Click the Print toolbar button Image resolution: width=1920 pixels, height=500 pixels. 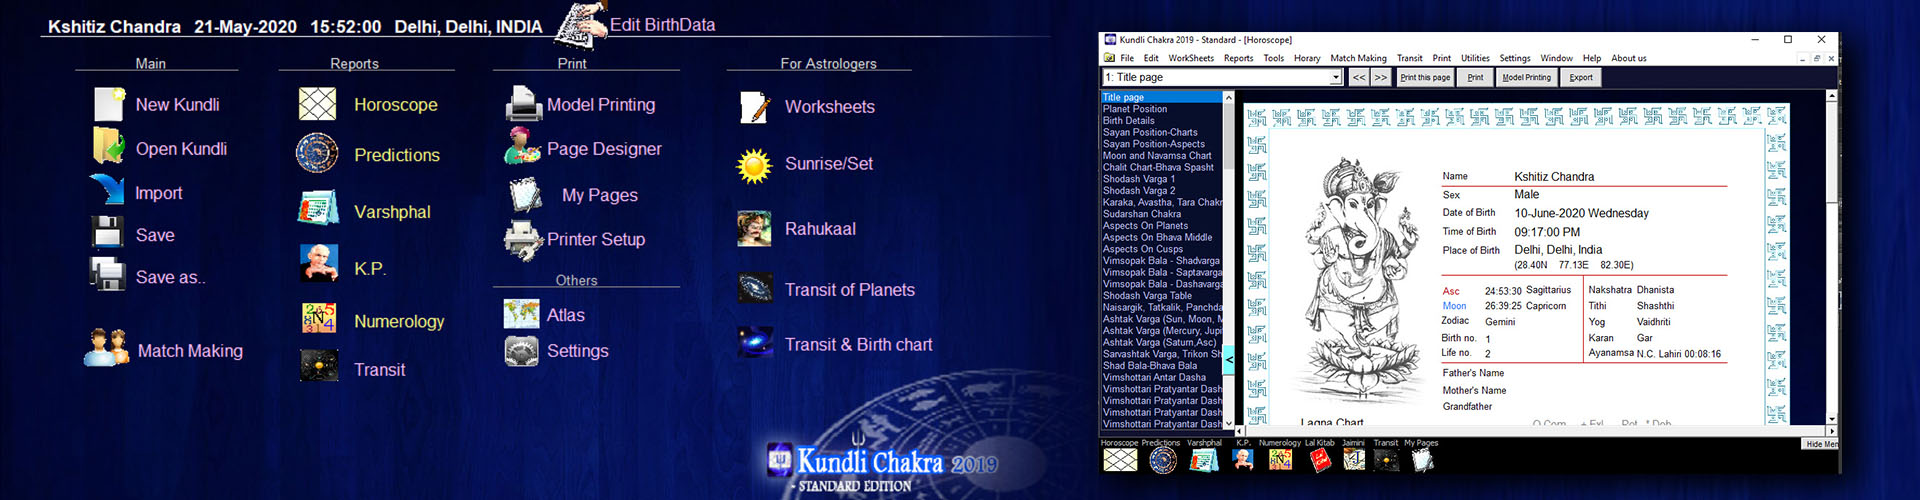(x=1475, y=77)
